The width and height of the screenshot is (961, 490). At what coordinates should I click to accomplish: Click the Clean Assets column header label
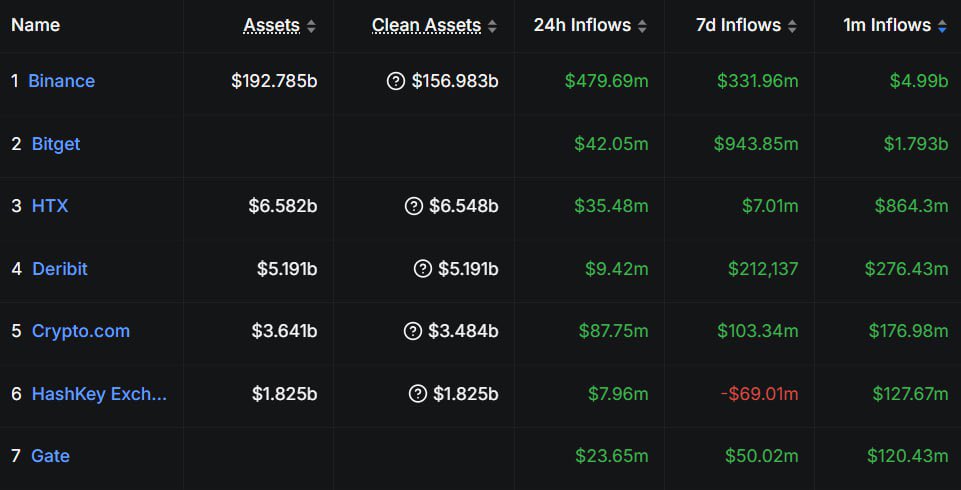point(426,25)
